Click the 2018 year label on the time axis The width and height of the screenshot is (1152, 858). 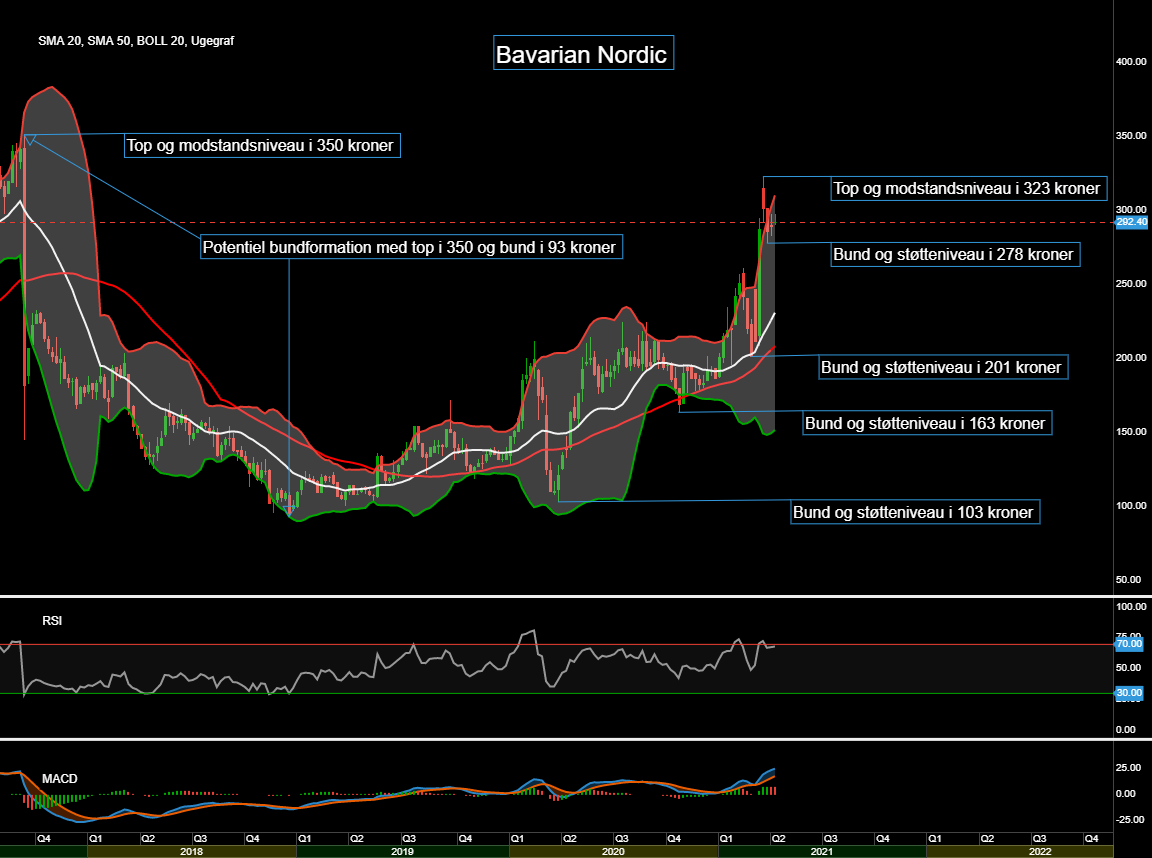point(192,852)
